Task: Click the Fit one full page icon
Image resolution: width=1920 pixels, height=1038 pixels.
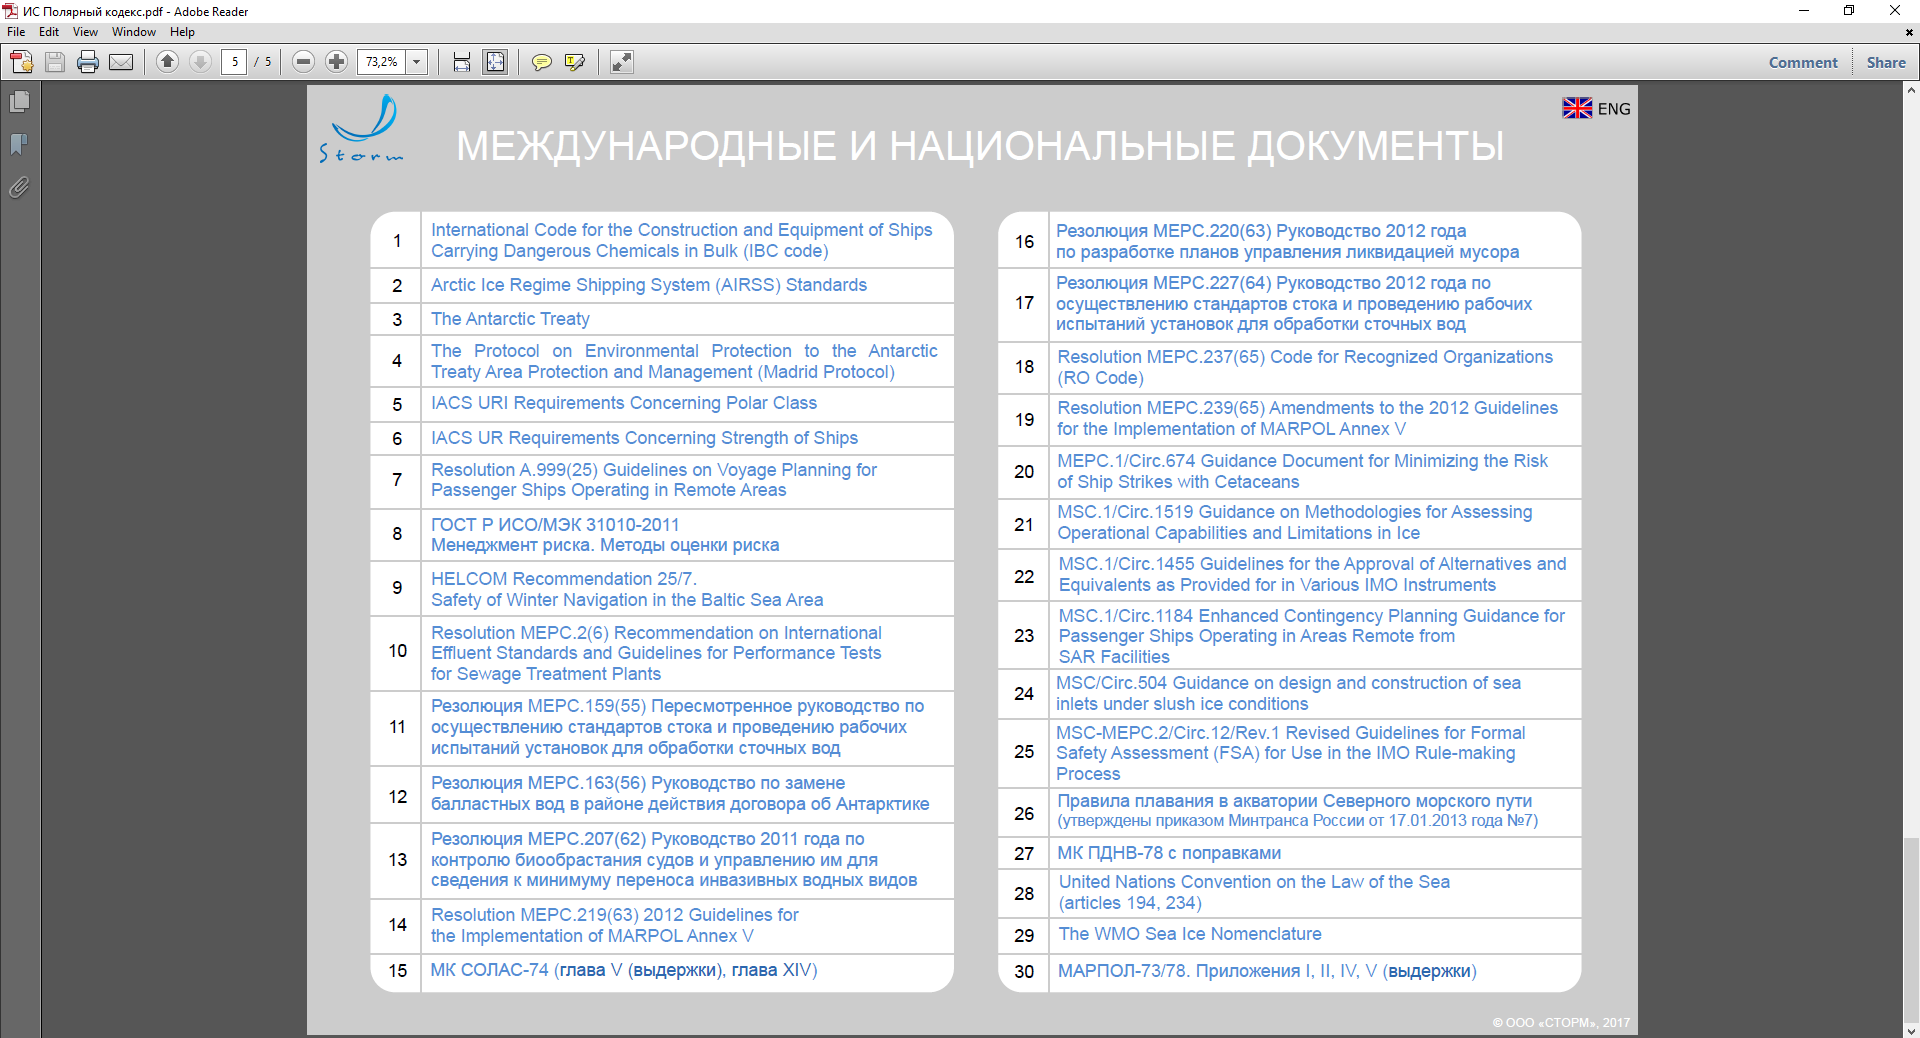Action: click(495, 62)
